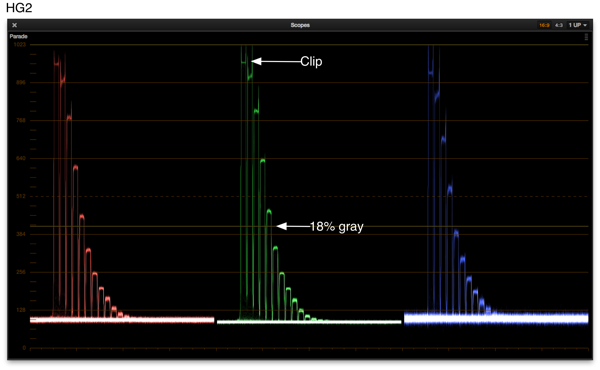Select the Parade scope type label
The image size is (600, 370).
pyautogui.click(x=18, y=36)
